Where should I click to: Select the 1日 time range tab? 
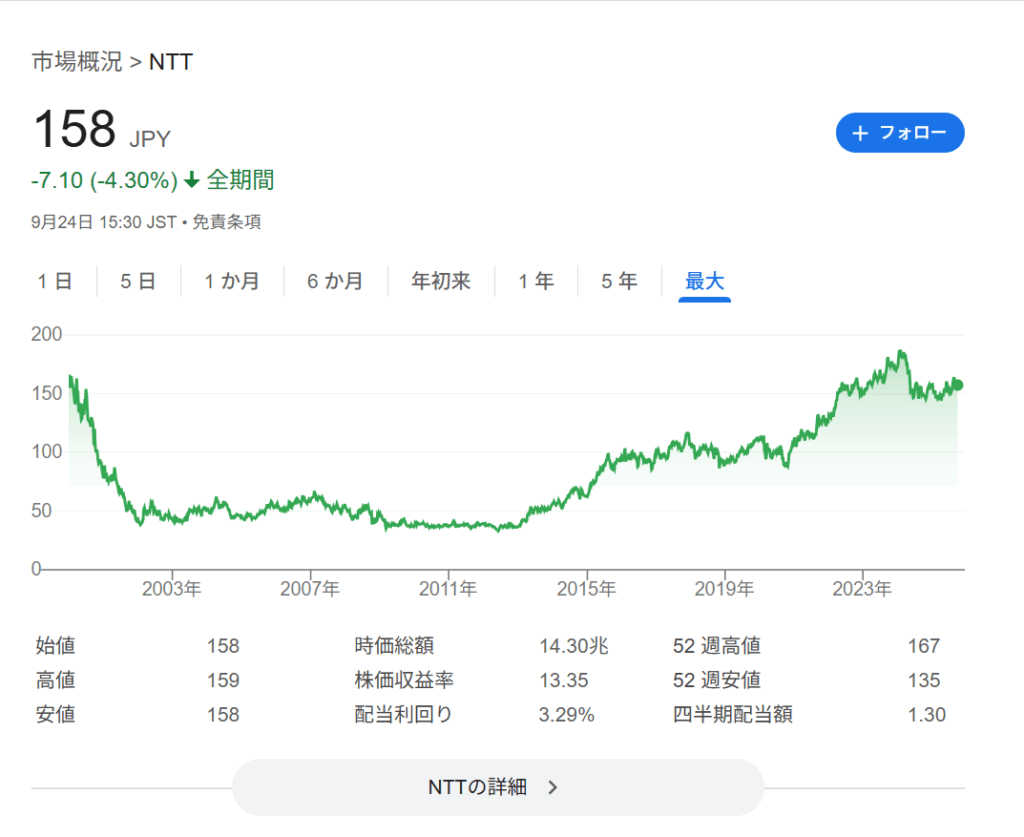click(55, 282)
